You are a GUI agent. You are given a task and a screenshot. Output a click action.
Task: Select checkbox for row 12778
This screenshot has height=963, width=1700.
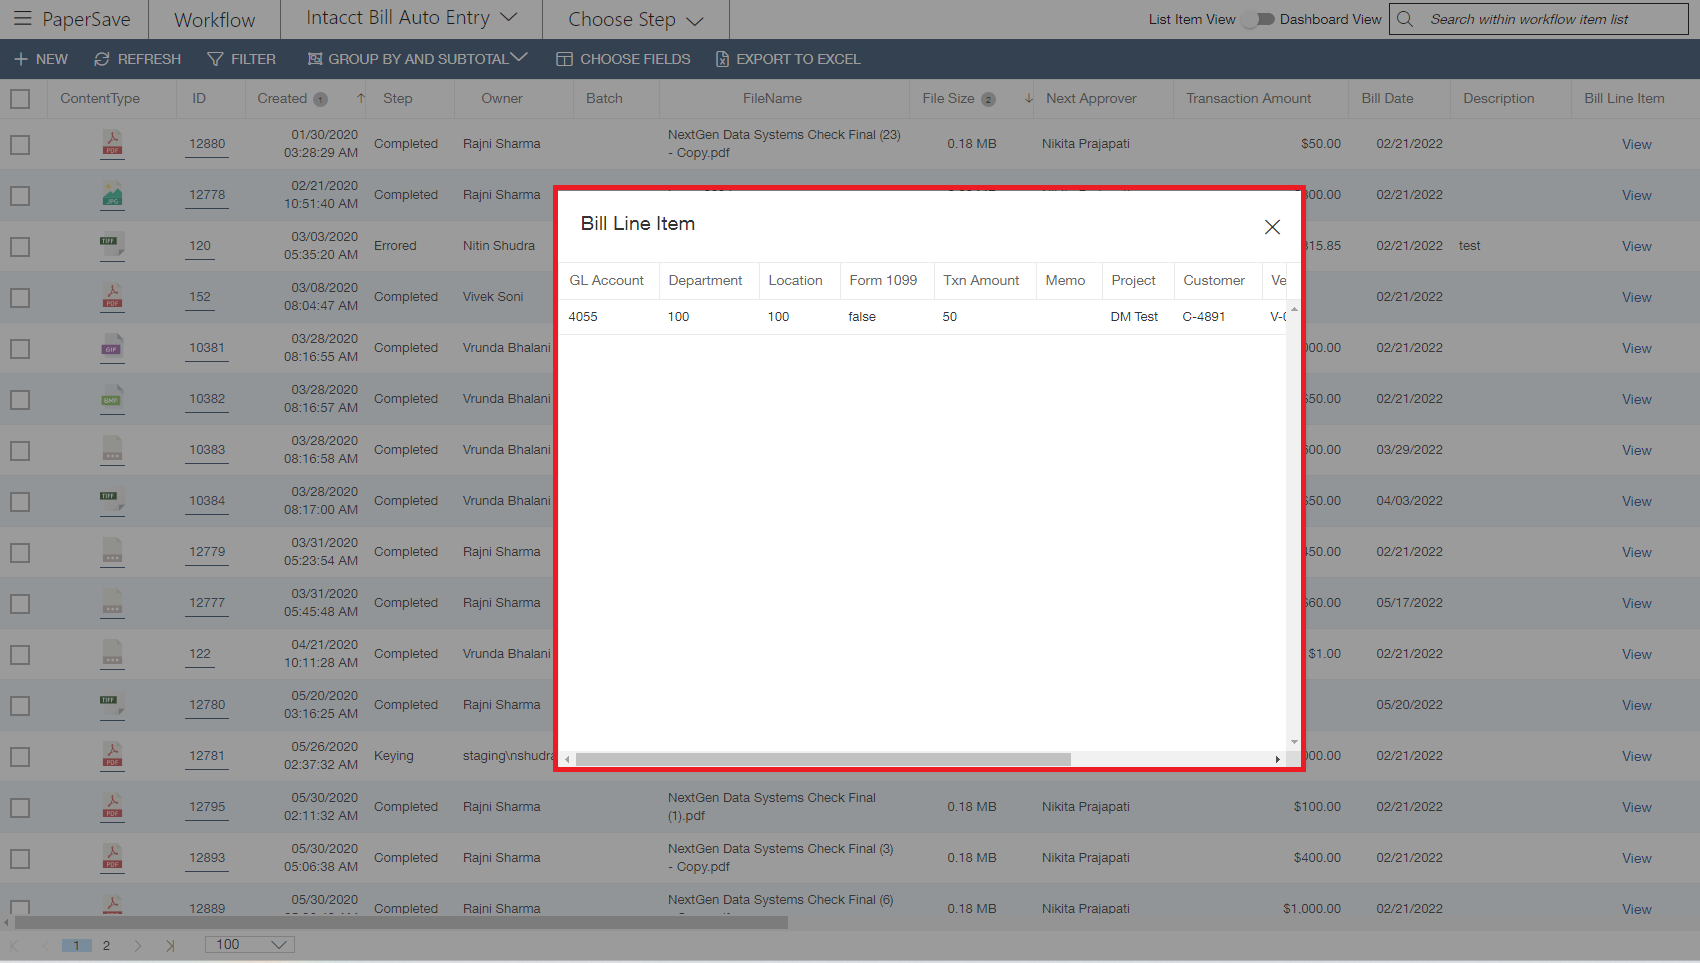pyautogui.click(x=20, y=196)
